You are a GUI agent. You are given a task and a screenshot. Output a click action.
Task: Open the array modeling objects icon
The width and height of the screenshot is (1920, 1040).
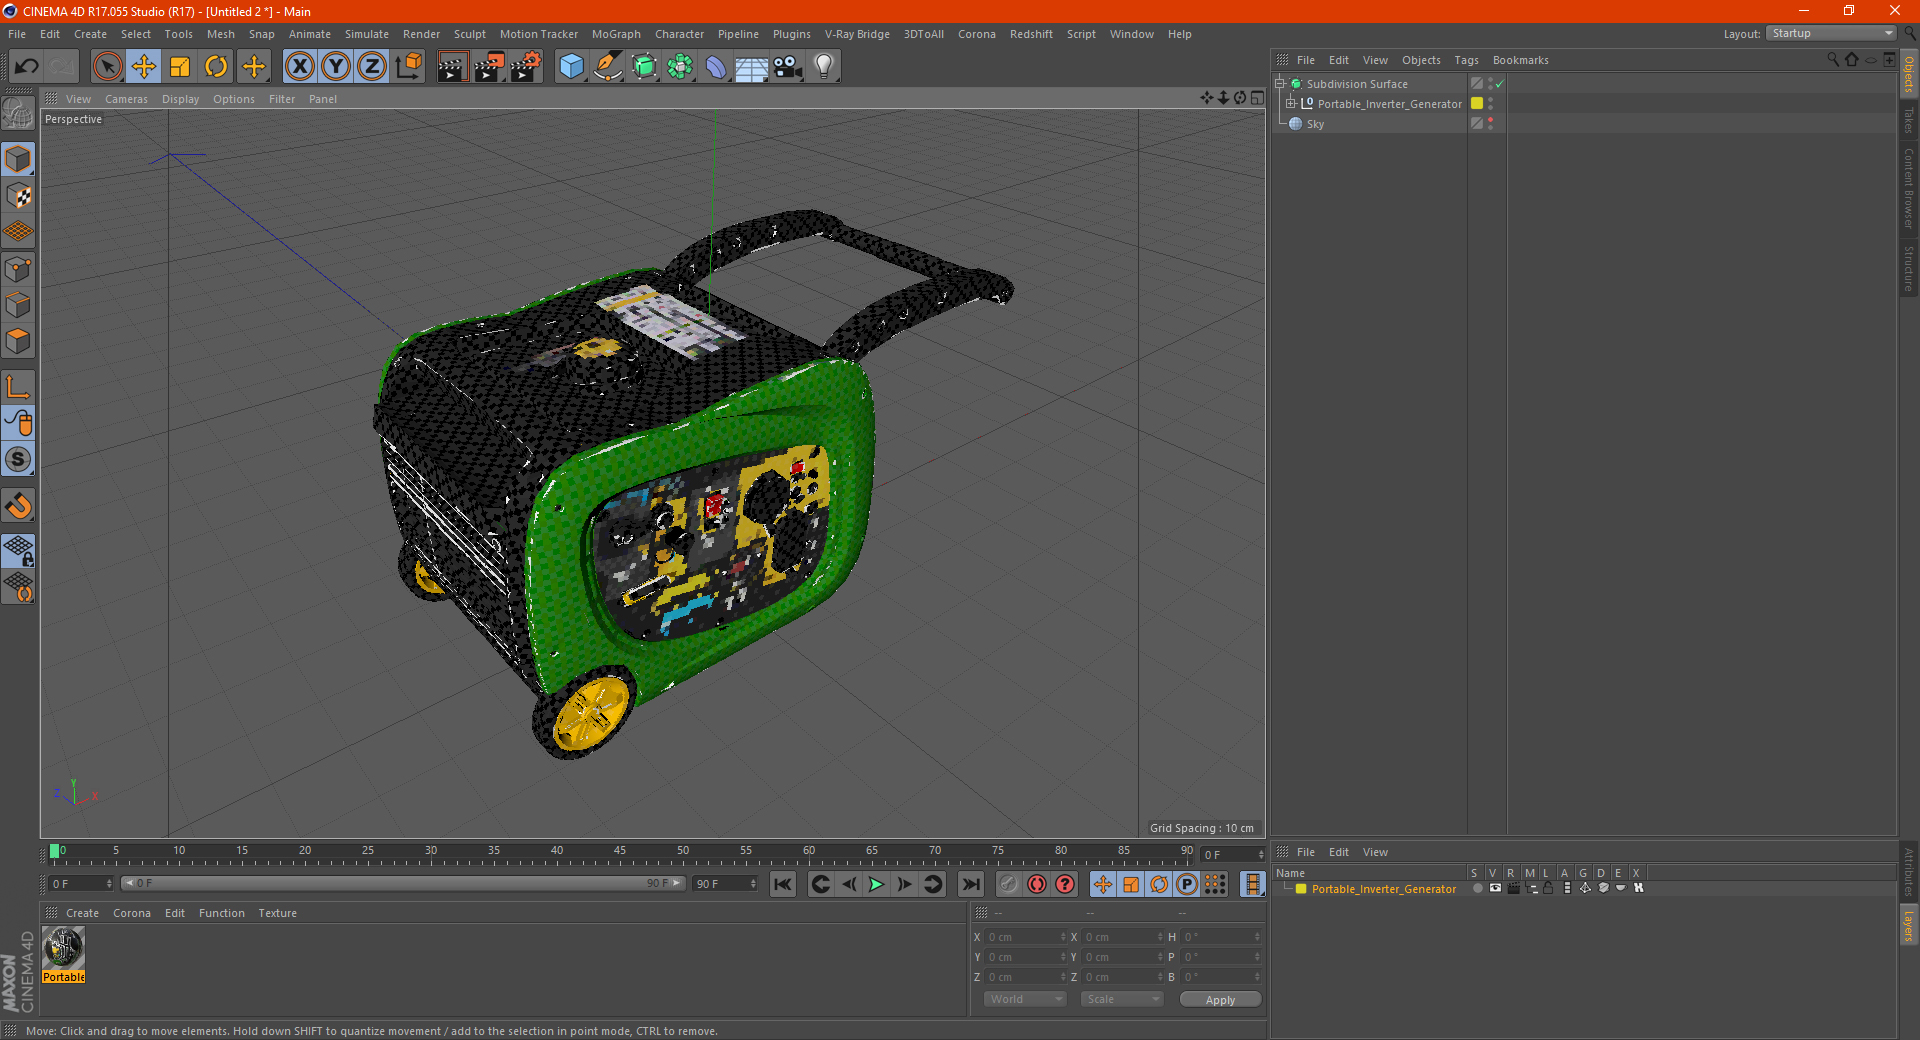click(680, 67)
